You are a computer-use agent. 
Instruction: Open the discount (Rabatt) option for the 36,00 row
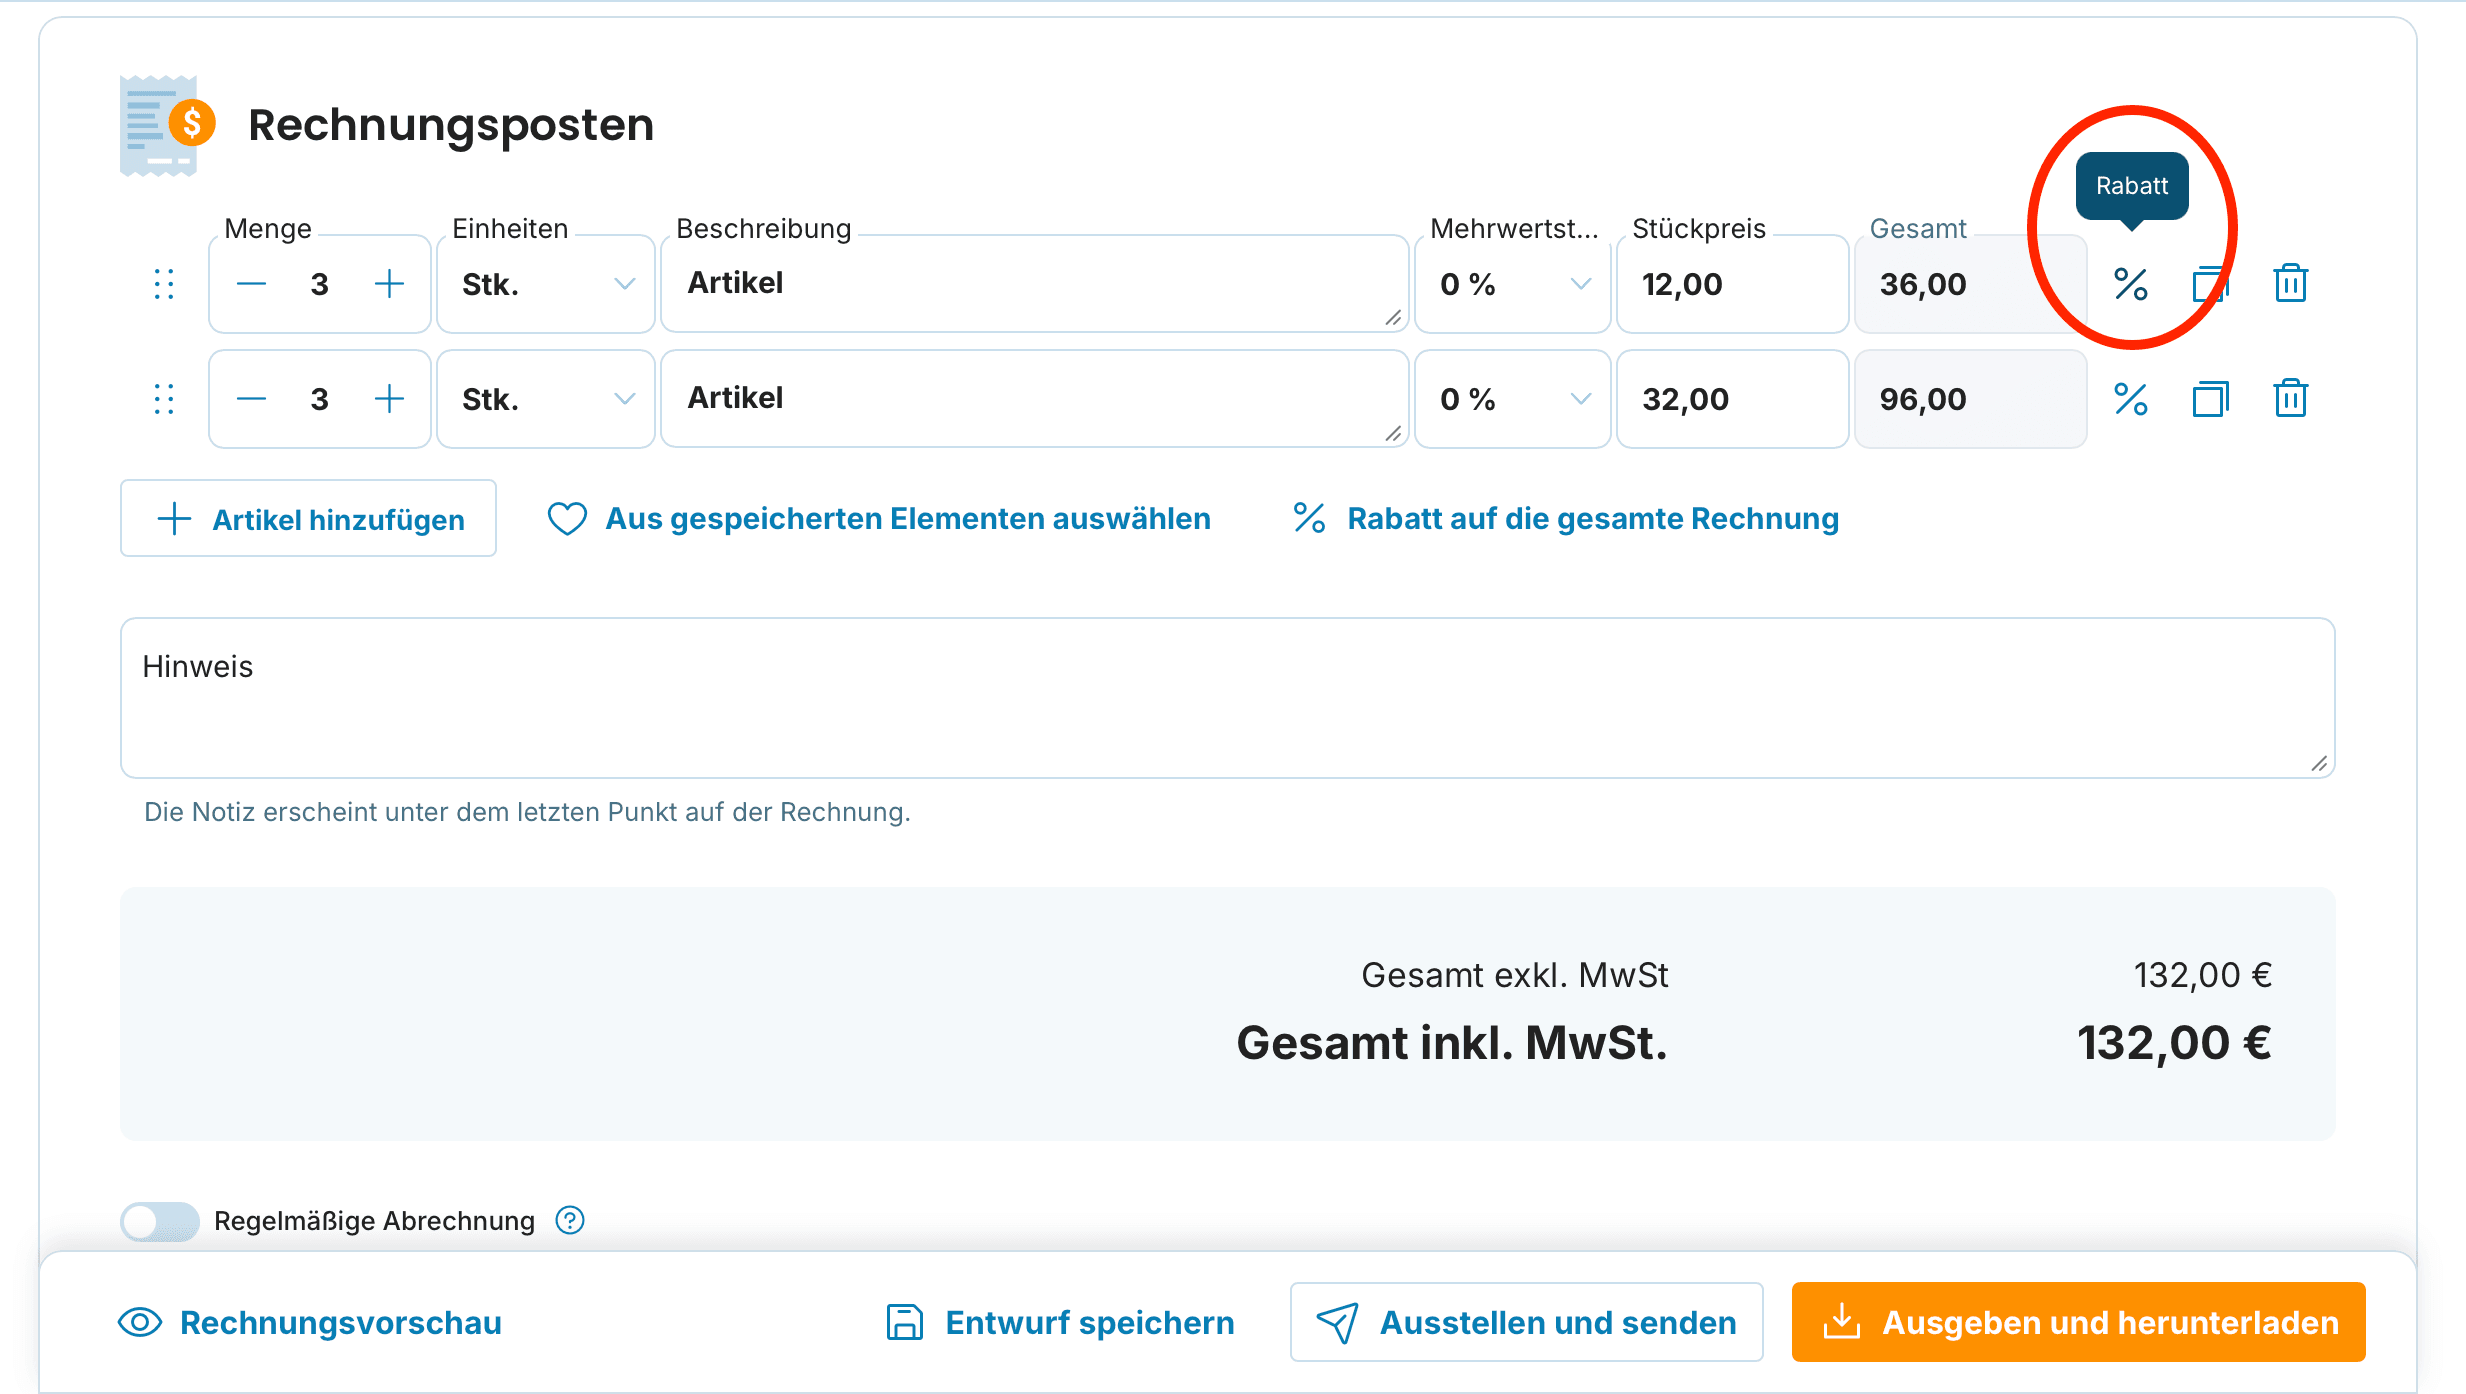(x=2131, y=285)
